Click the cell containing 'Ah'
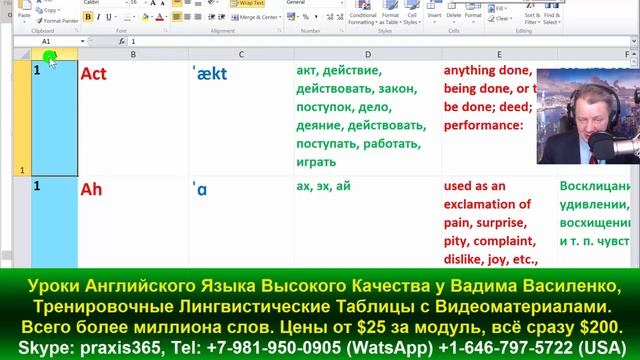Viewport: 640px width, 360px height. pyautogui.click(x=133, y=222)
